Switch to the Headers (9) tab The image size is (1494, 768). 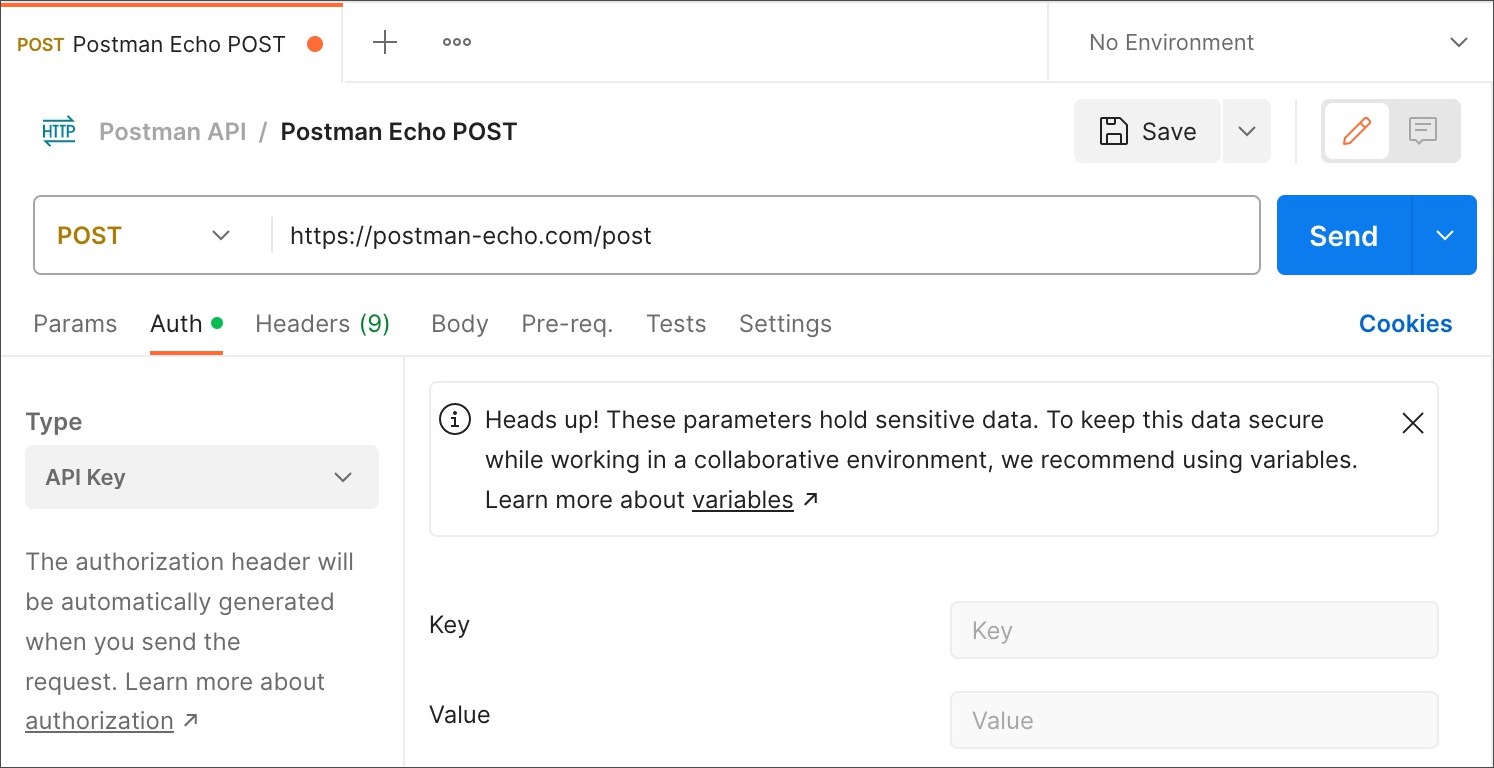pos(322,323)
